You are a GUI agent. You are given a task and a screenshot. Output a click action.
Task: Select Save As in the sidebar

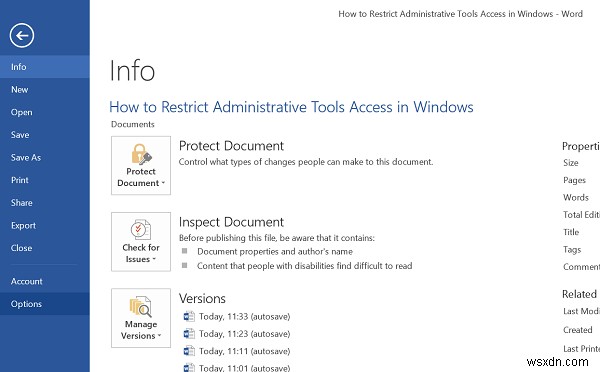(45, 157)
